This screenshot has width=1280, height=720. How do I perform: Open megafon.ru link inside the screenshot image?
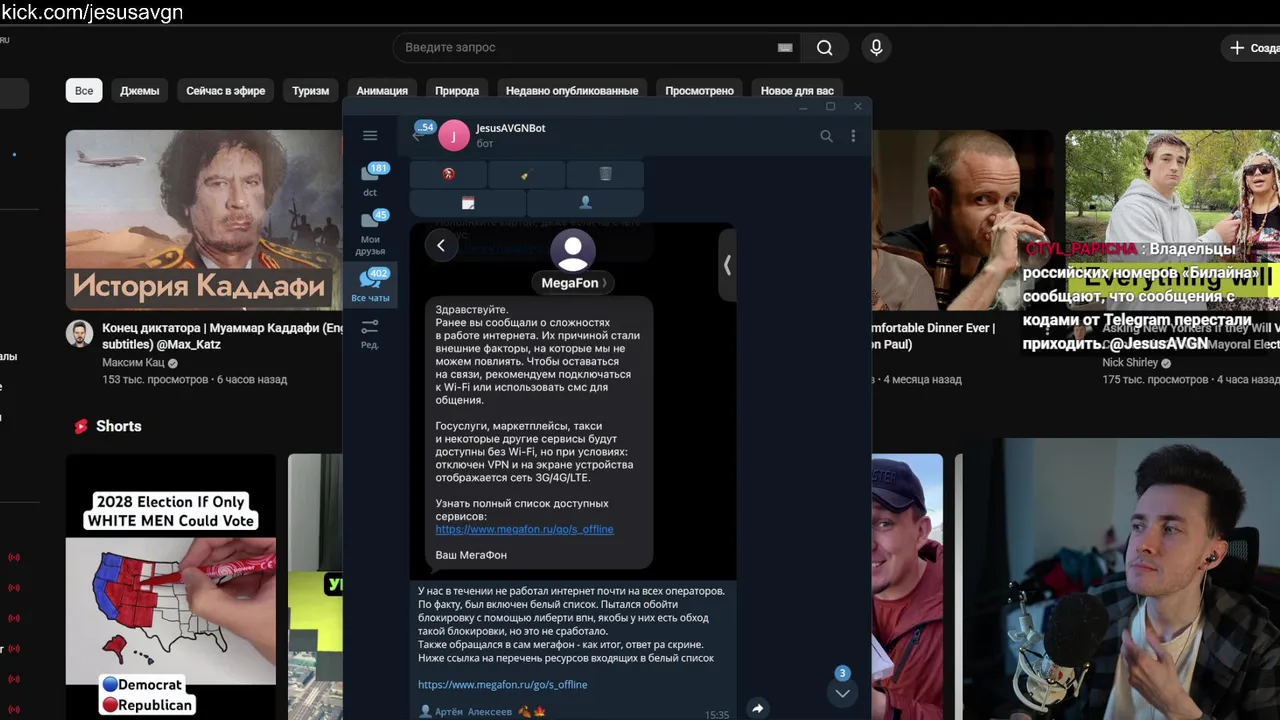point(524,529)
